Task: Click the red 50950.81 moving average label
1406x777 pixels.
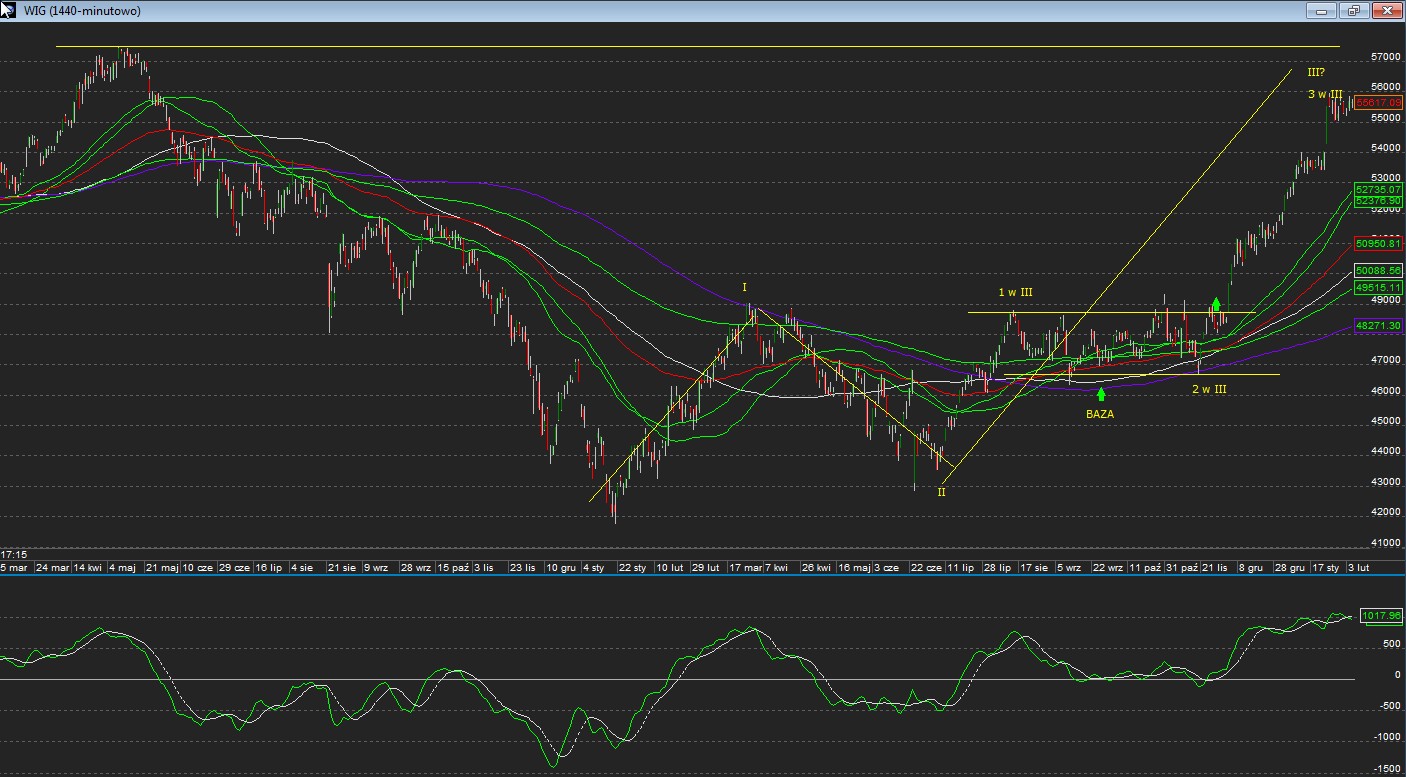Action: pyautogui.click(x=1378, y=243)
